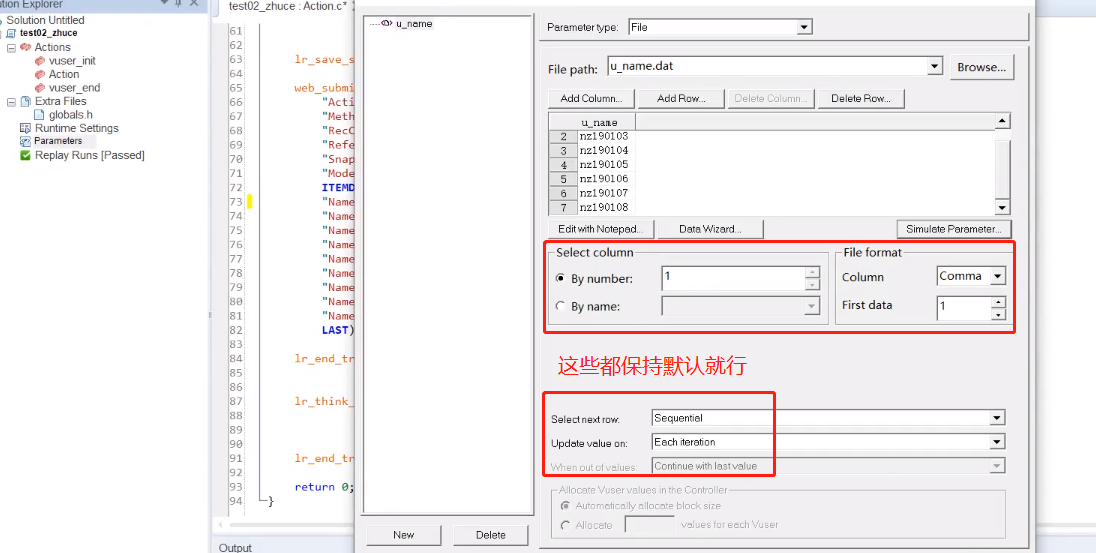Click the Action script icon
The width and height of the screenshot is (1096, 553).
tap(40, 74)
